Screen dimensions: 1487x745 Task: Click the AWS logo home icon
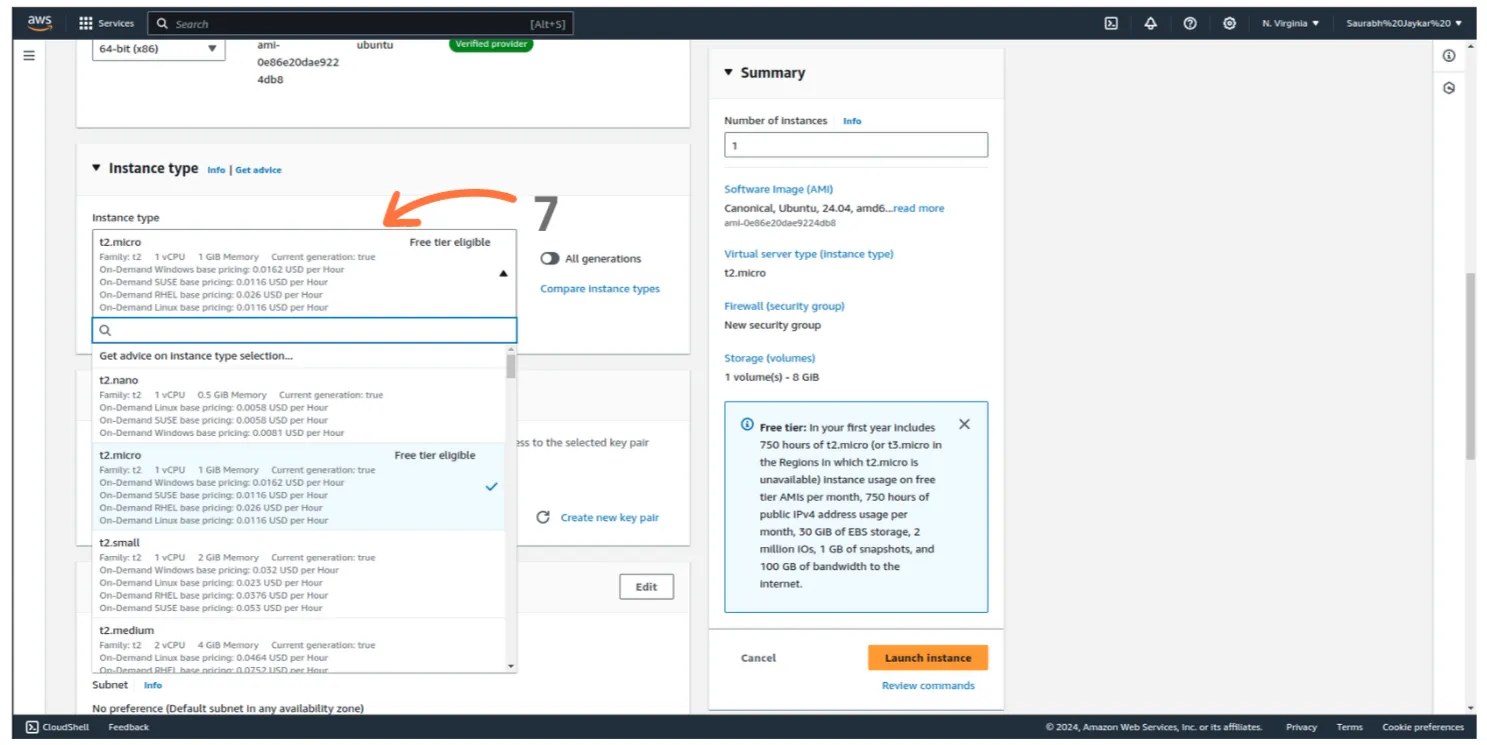pos(40,23)
